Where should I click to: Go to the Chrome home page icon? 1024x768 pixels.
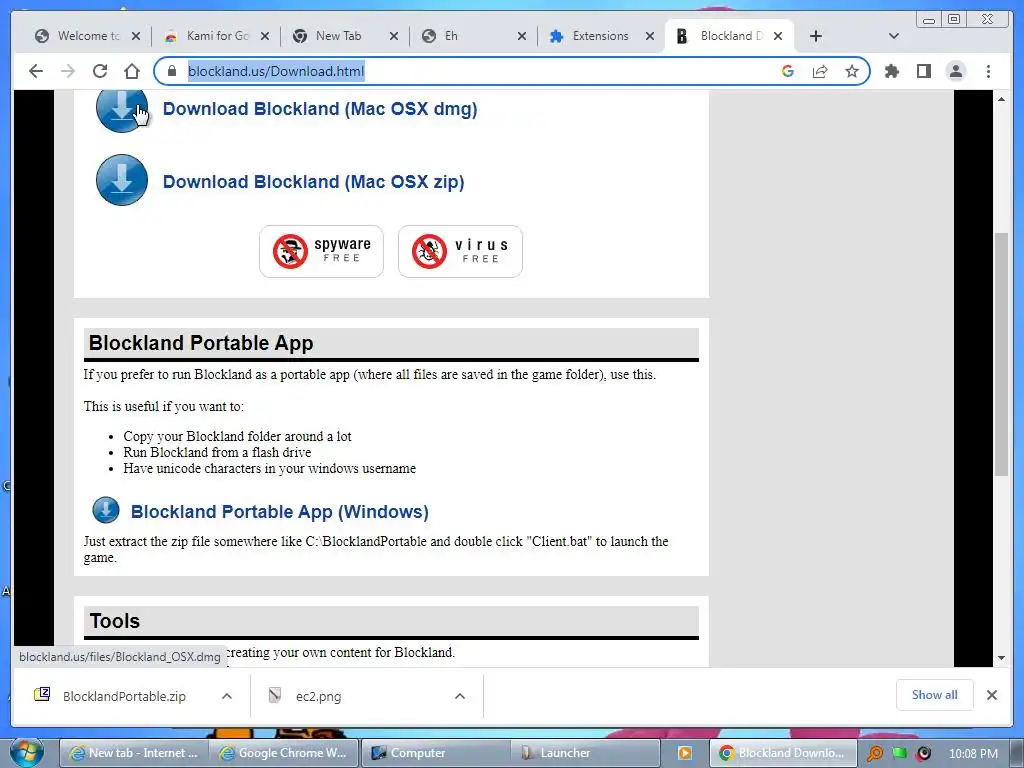point(132,71)
